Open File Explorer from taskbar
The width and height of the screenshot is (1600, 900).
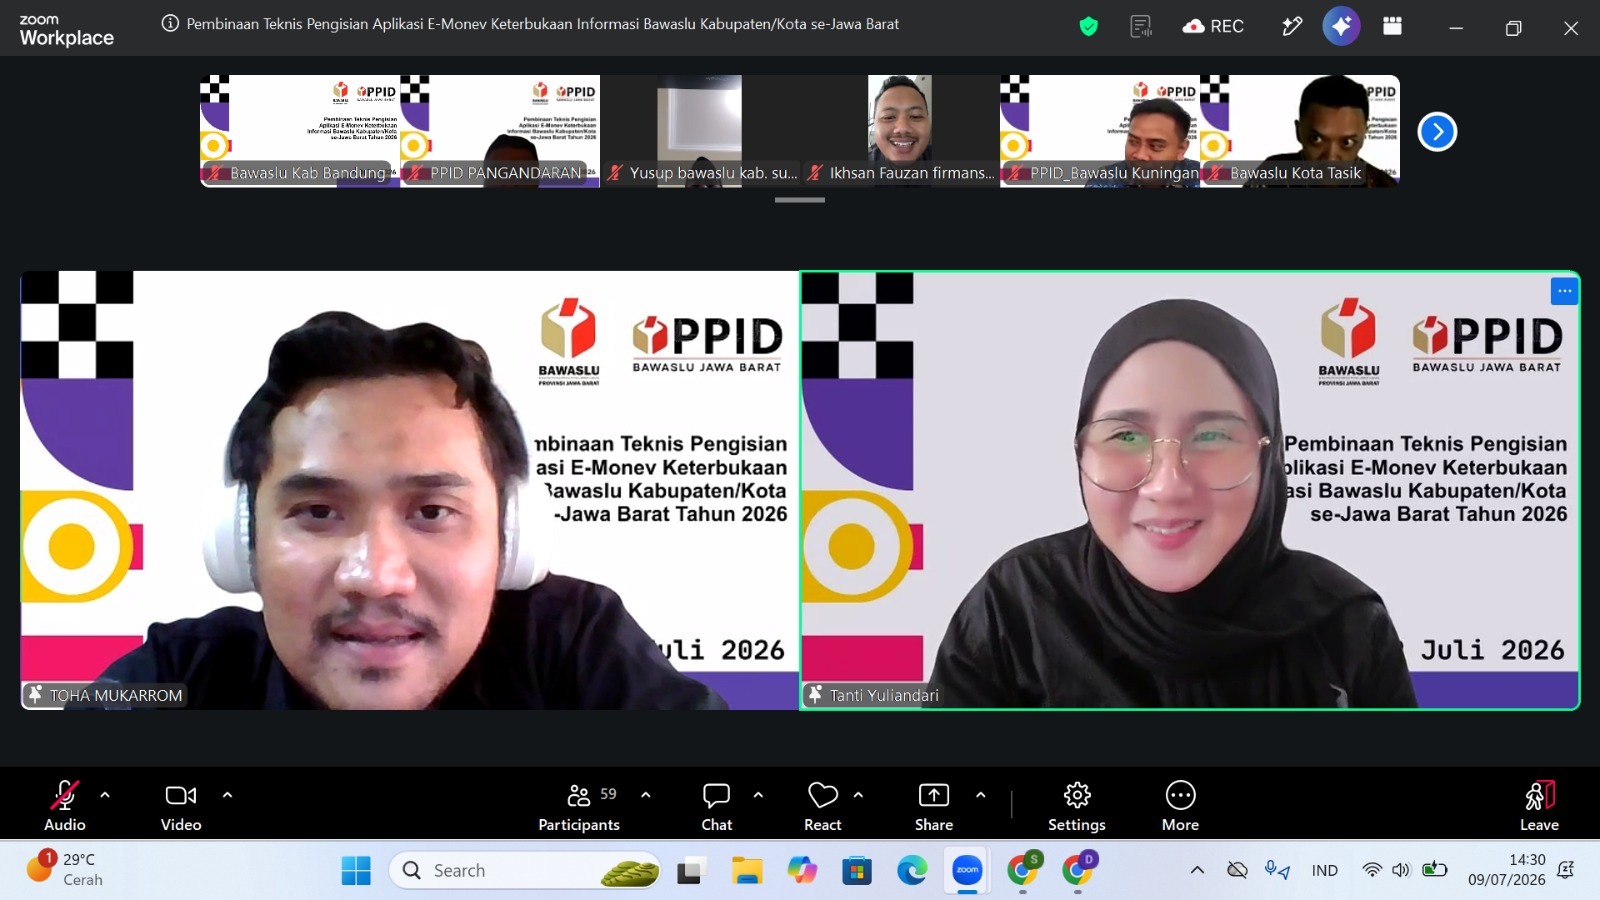[747, 871]
